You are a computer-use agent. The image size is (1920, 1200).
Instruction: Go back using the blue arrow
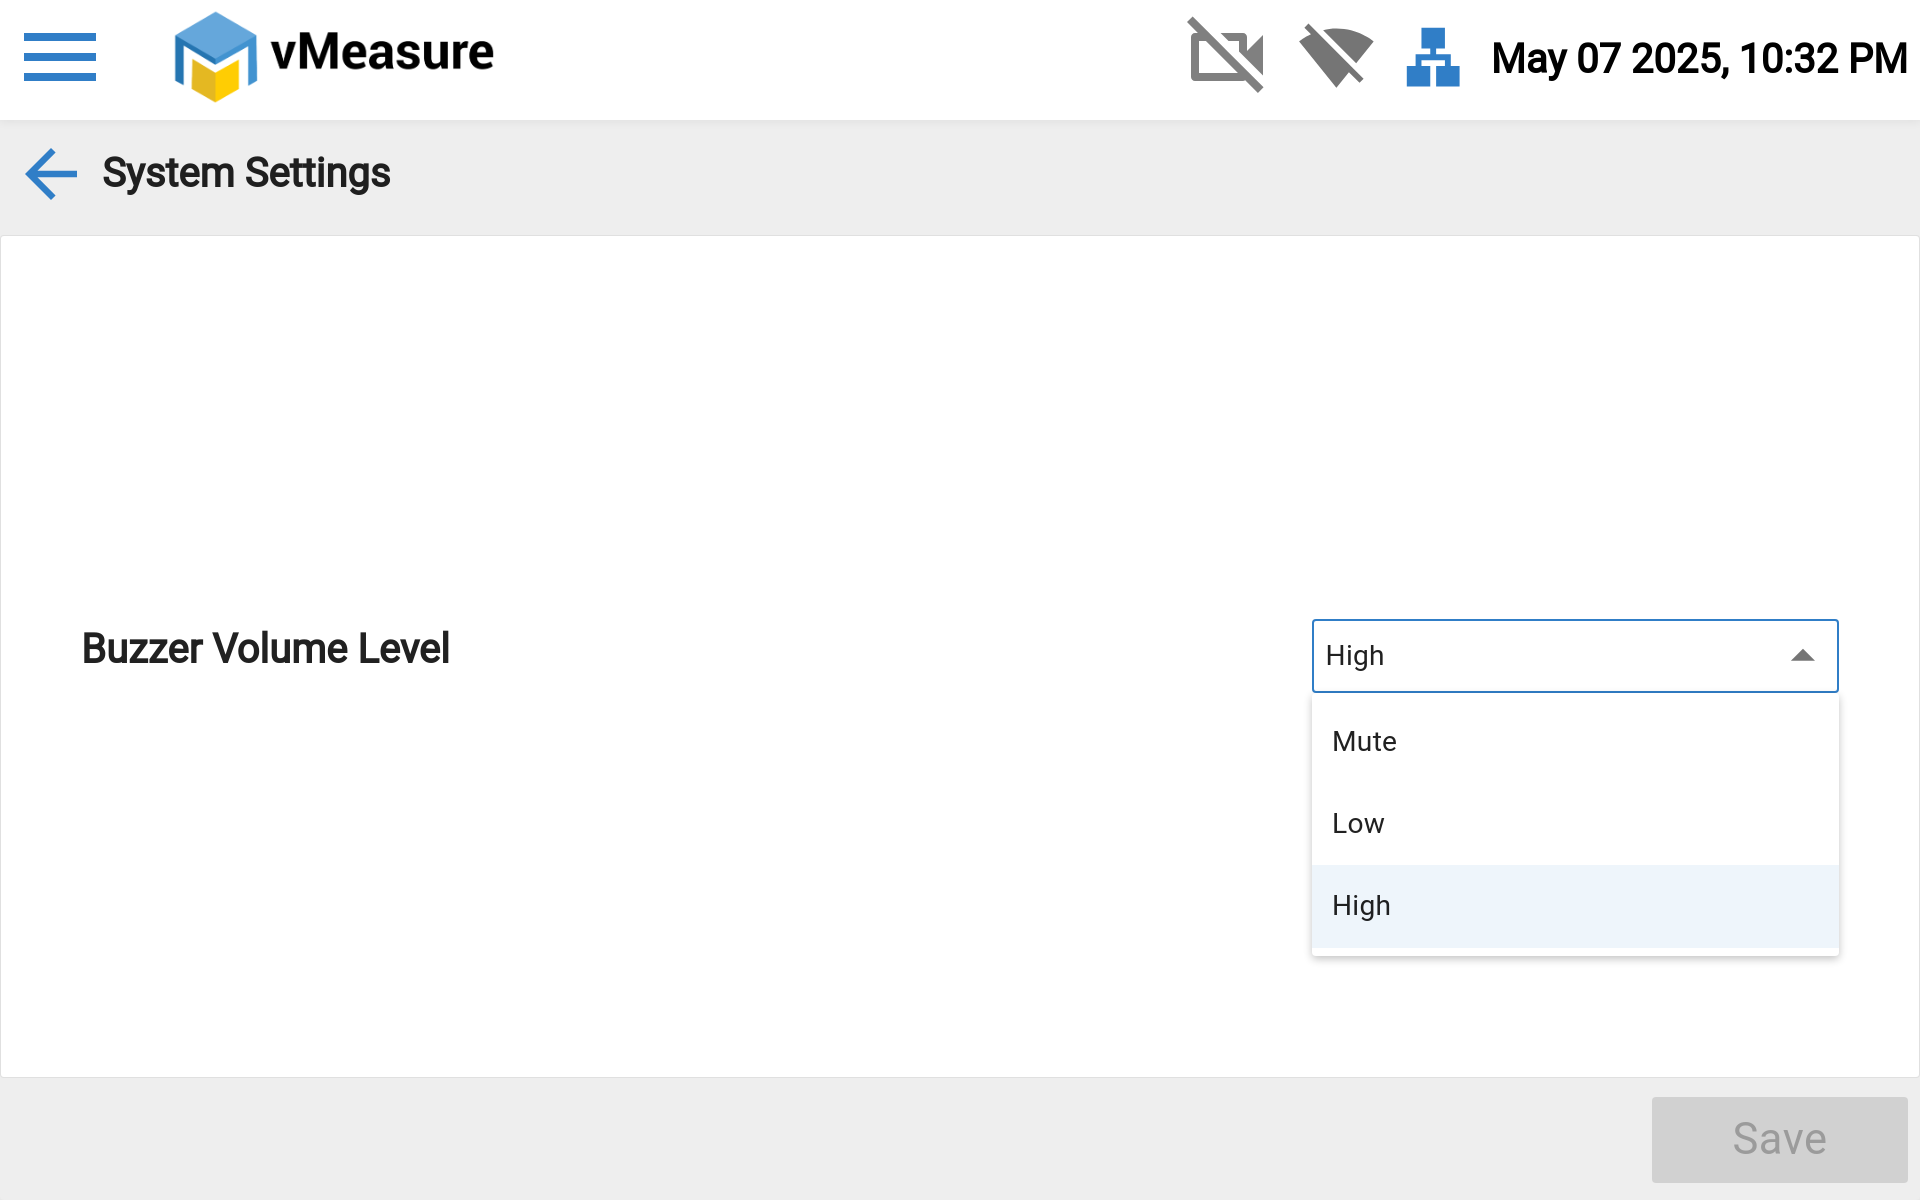[x=51, y=174]
